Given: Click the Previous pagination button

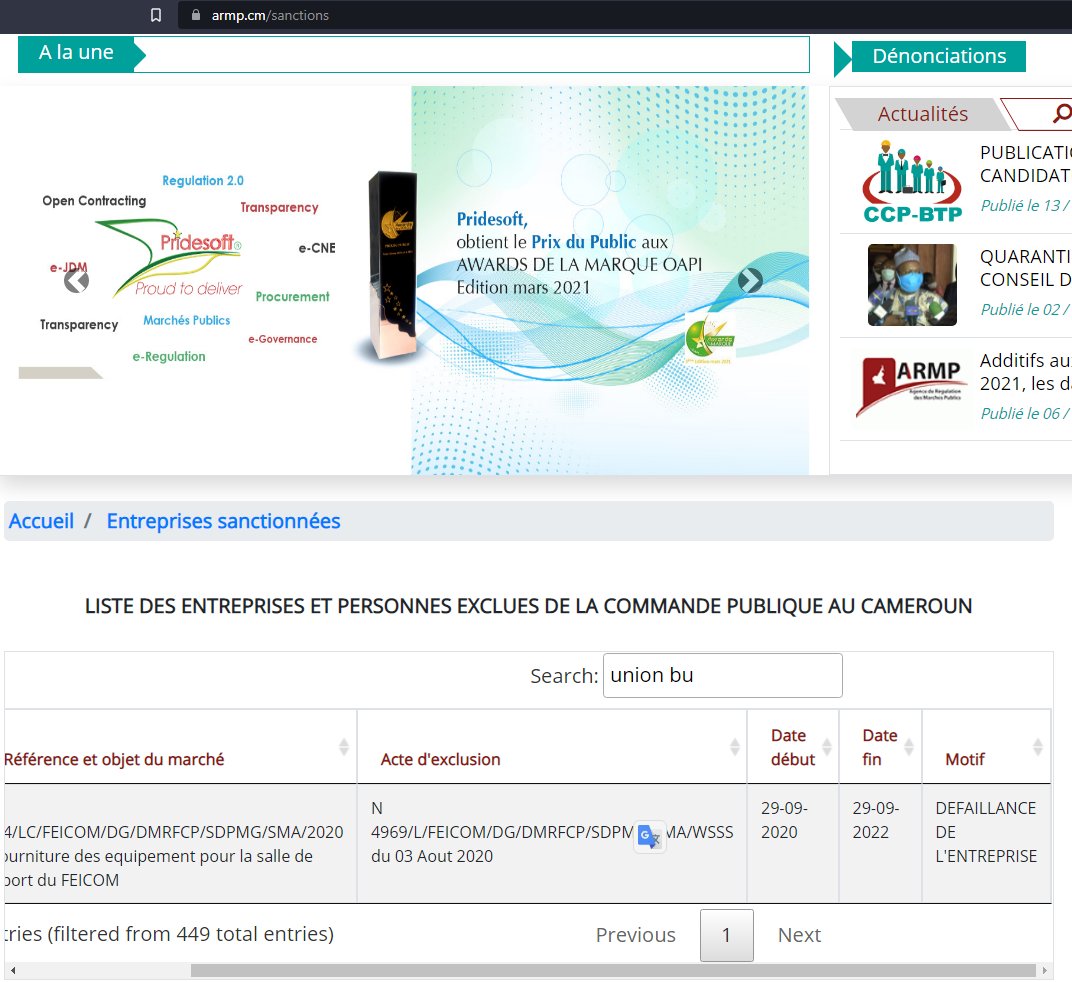Looking at the screenshot, I should coord(635,935).
